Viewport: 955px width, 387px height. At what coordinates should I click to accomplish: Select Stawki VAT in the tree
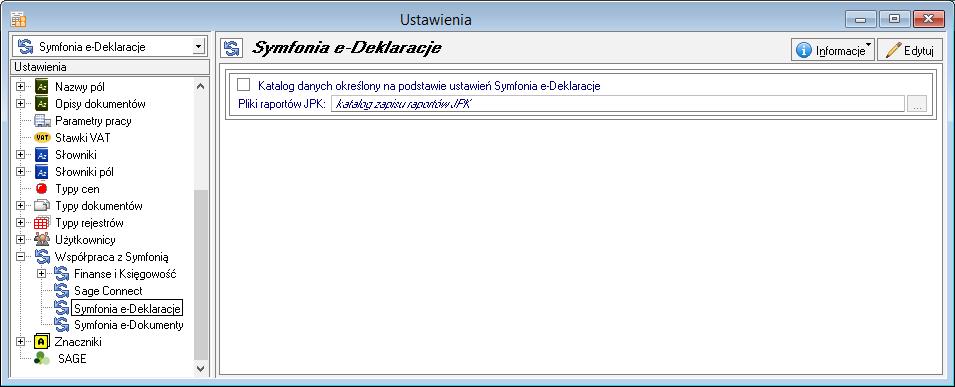(83, 138)
